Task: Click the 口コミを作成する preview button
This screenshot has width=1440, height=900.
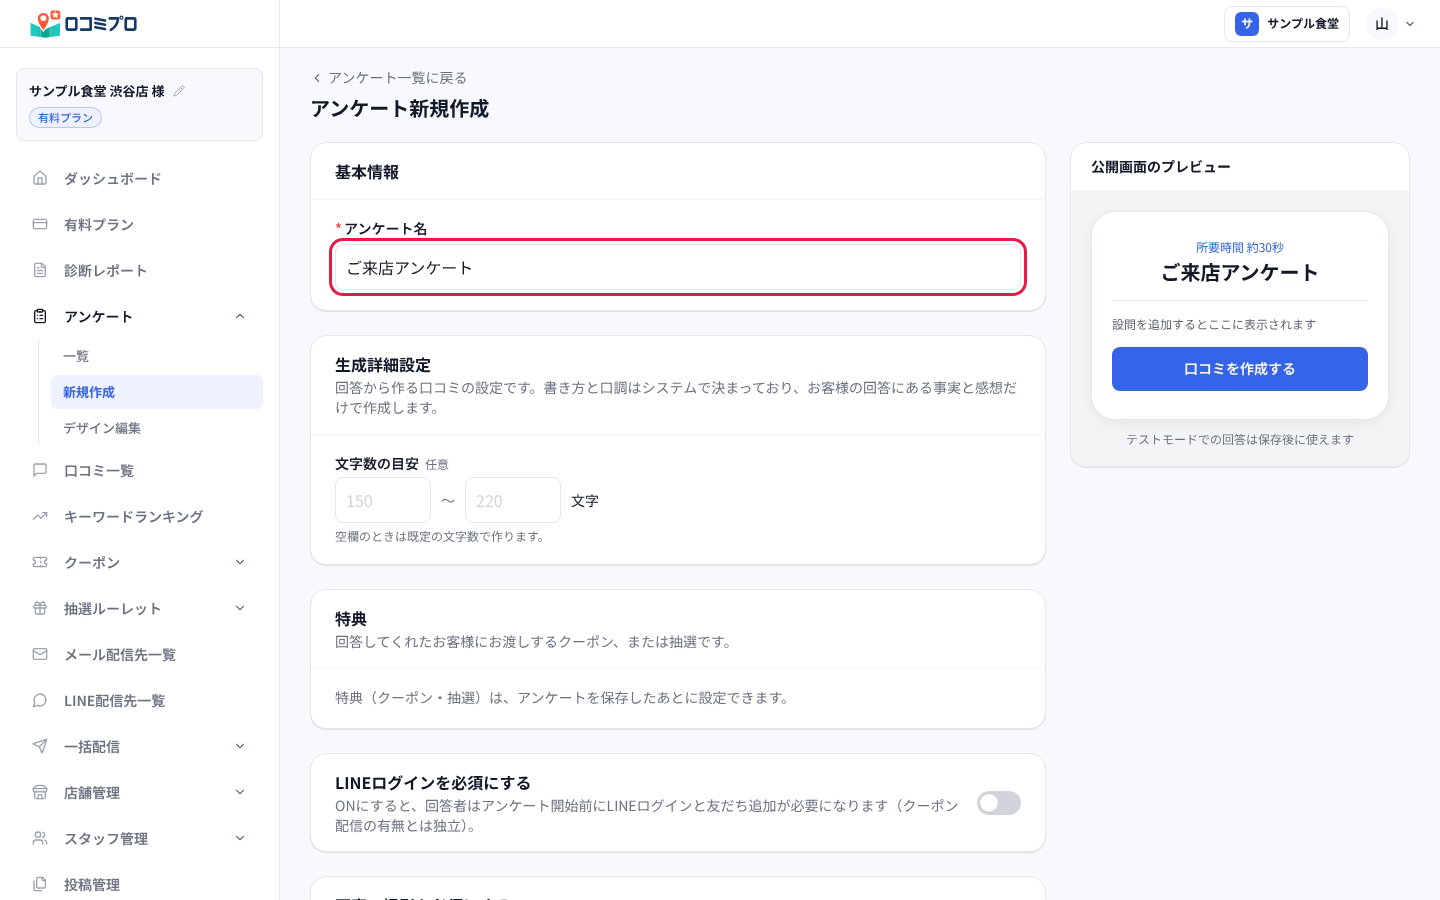Action: 1240,369
